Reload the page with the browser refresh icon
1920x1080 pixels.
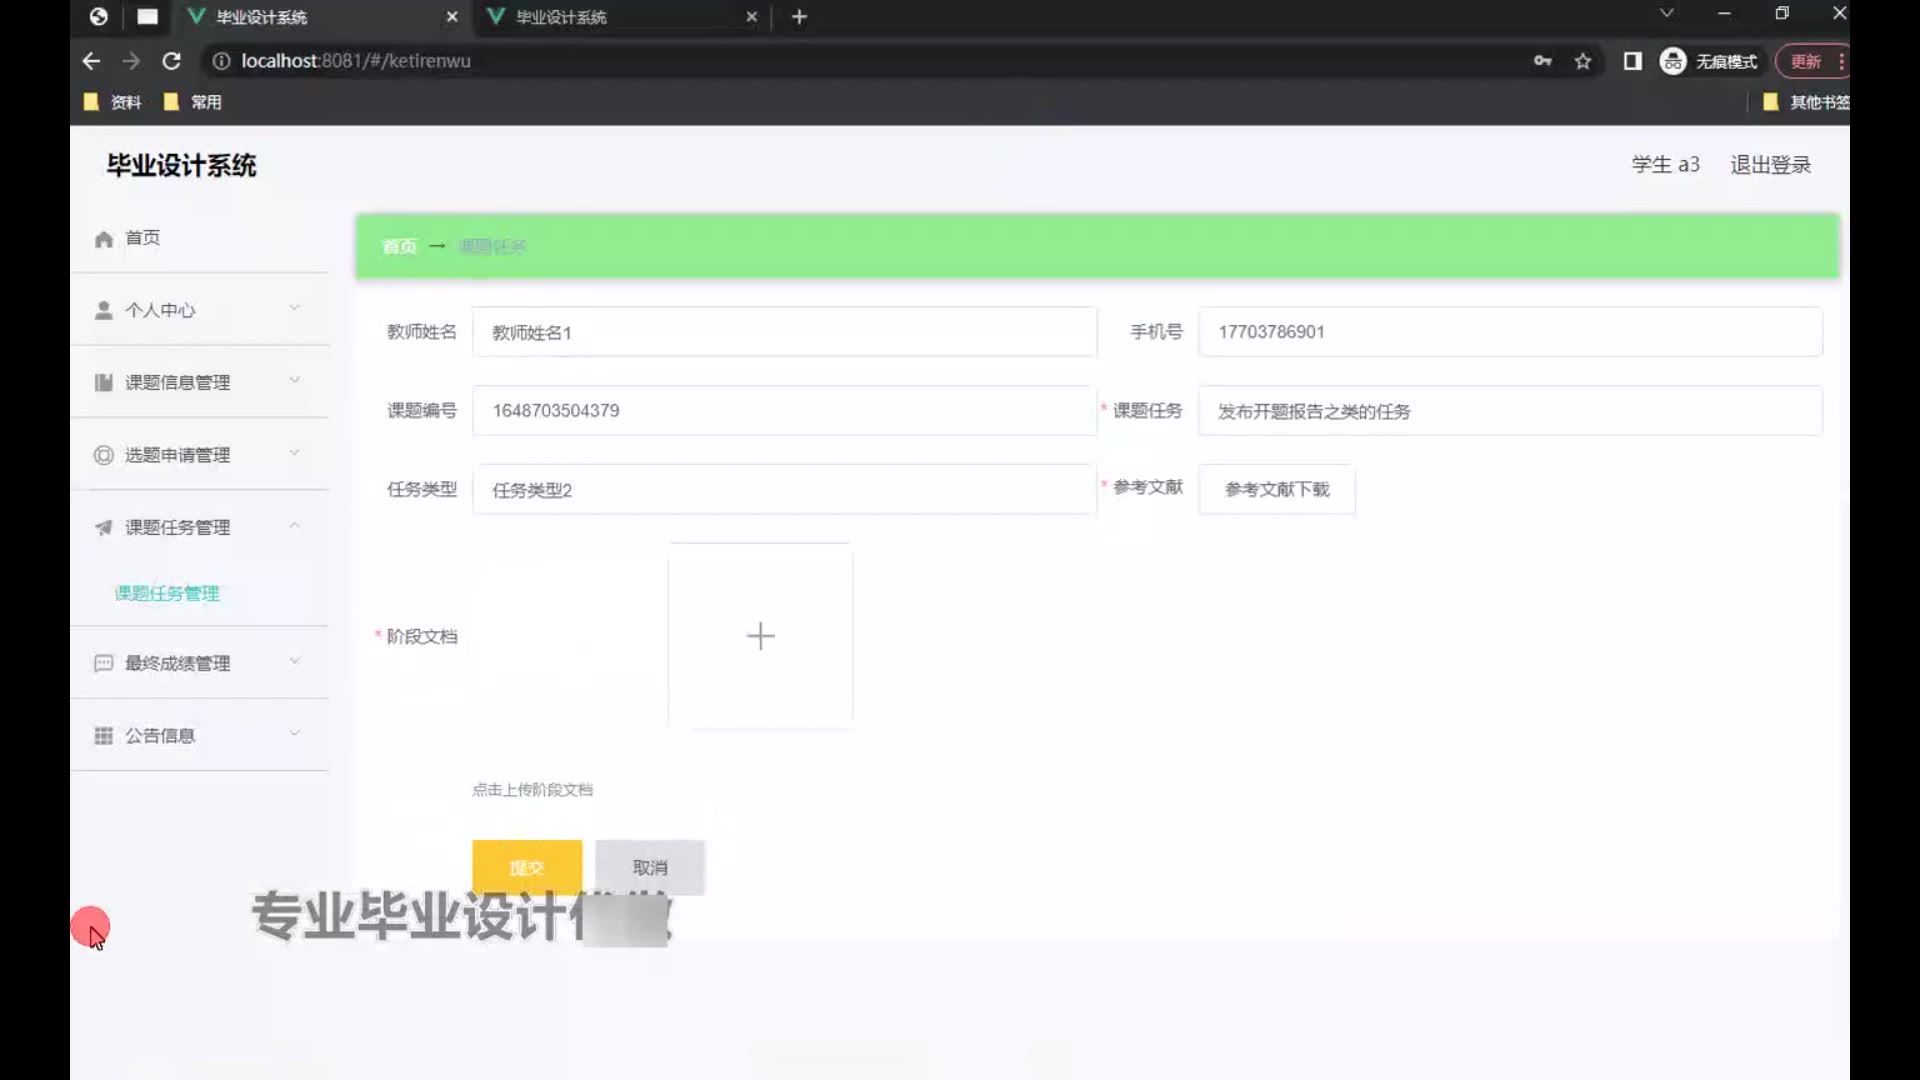(172, 61)
